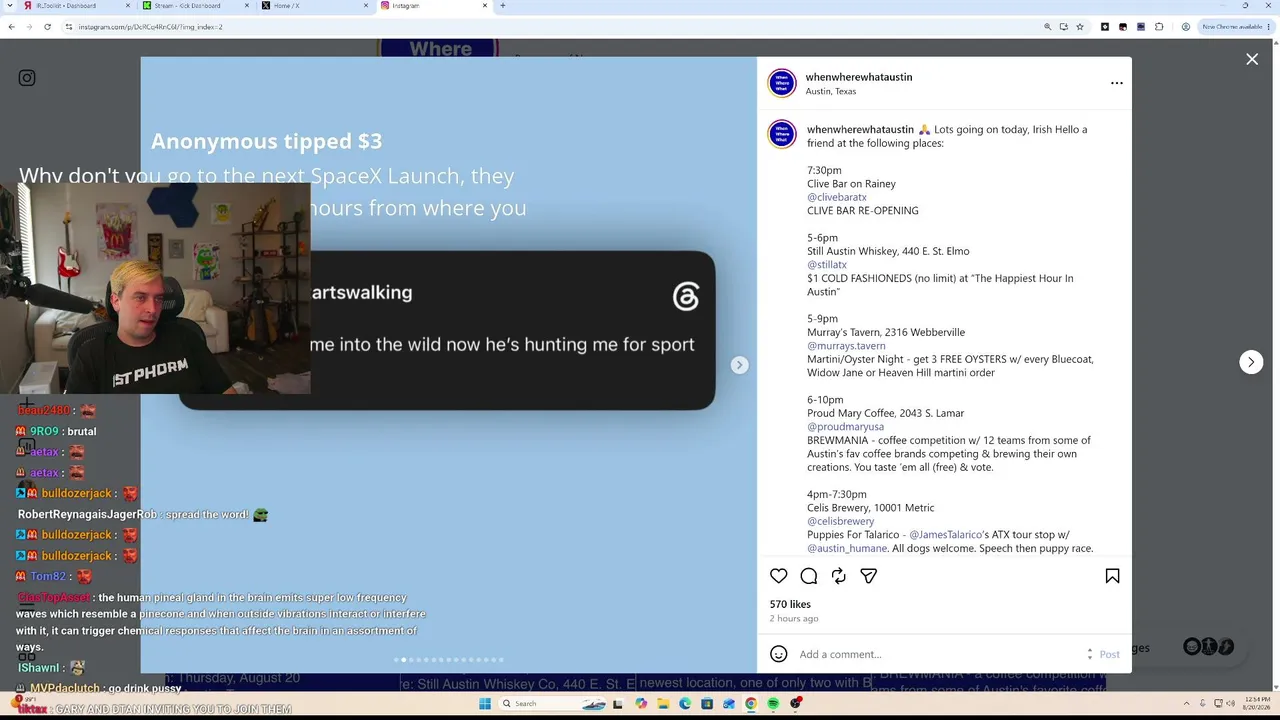Open the Windows Start menu
Viewport: 1280px width, 720px height.
485,704
